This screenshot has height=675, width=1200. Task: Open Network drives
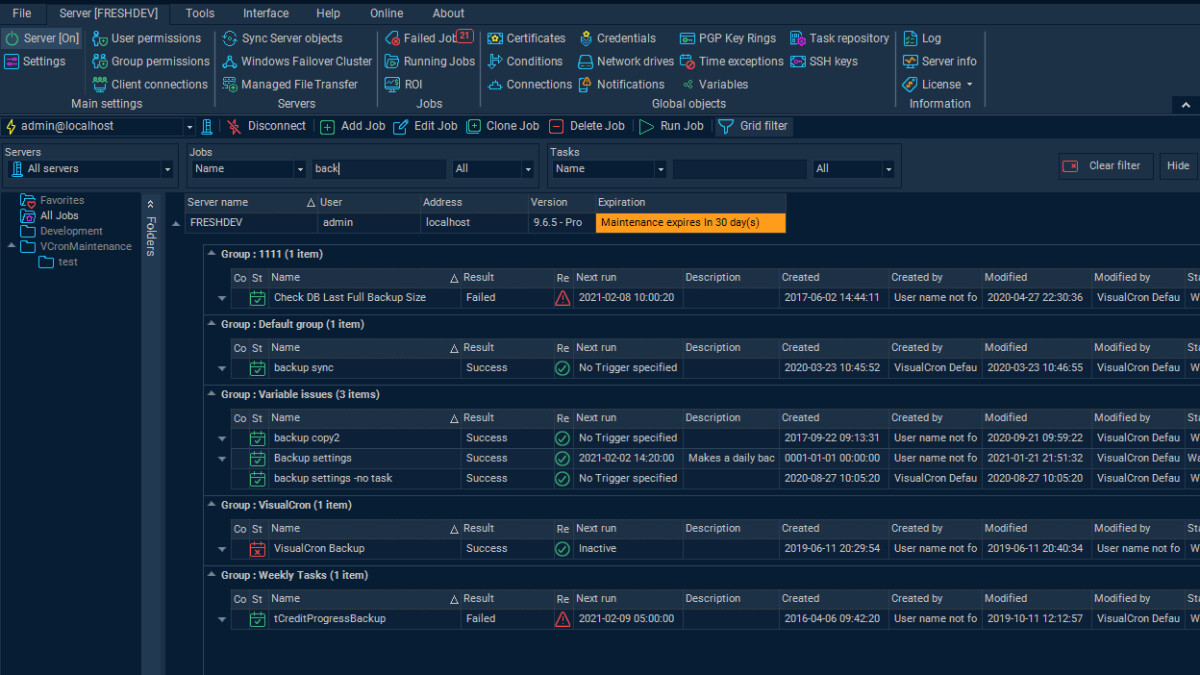(x=625, y=61)
